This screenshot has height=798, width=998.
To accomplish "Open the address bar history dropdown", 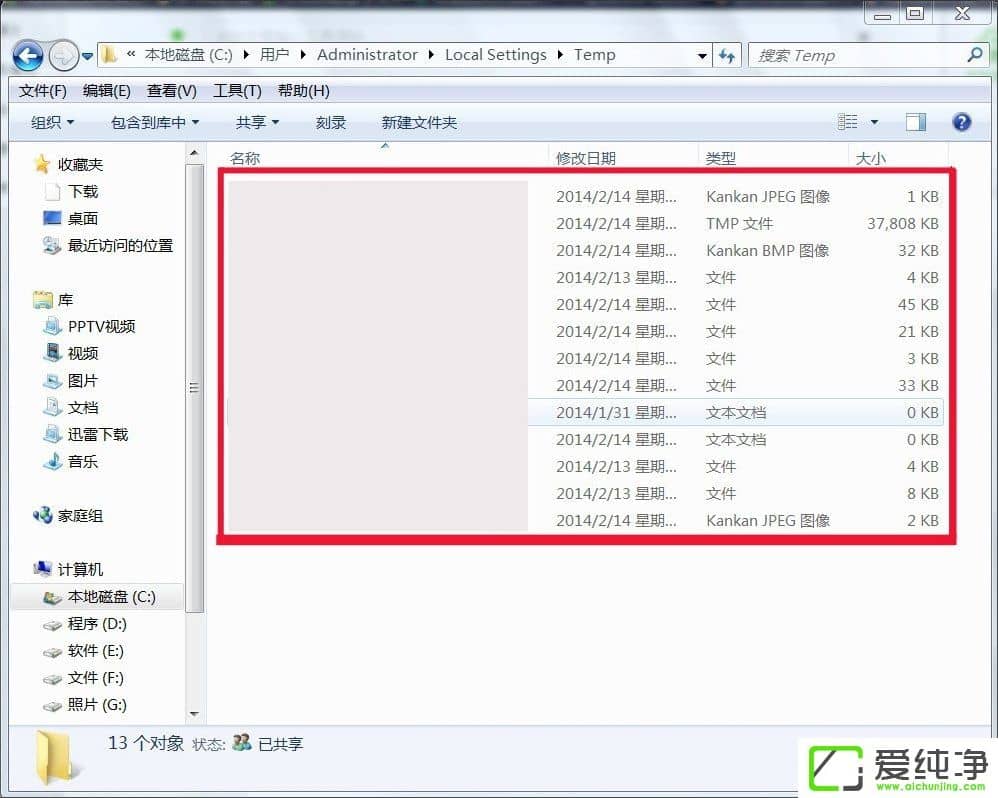I will click(x=703, y=56).
